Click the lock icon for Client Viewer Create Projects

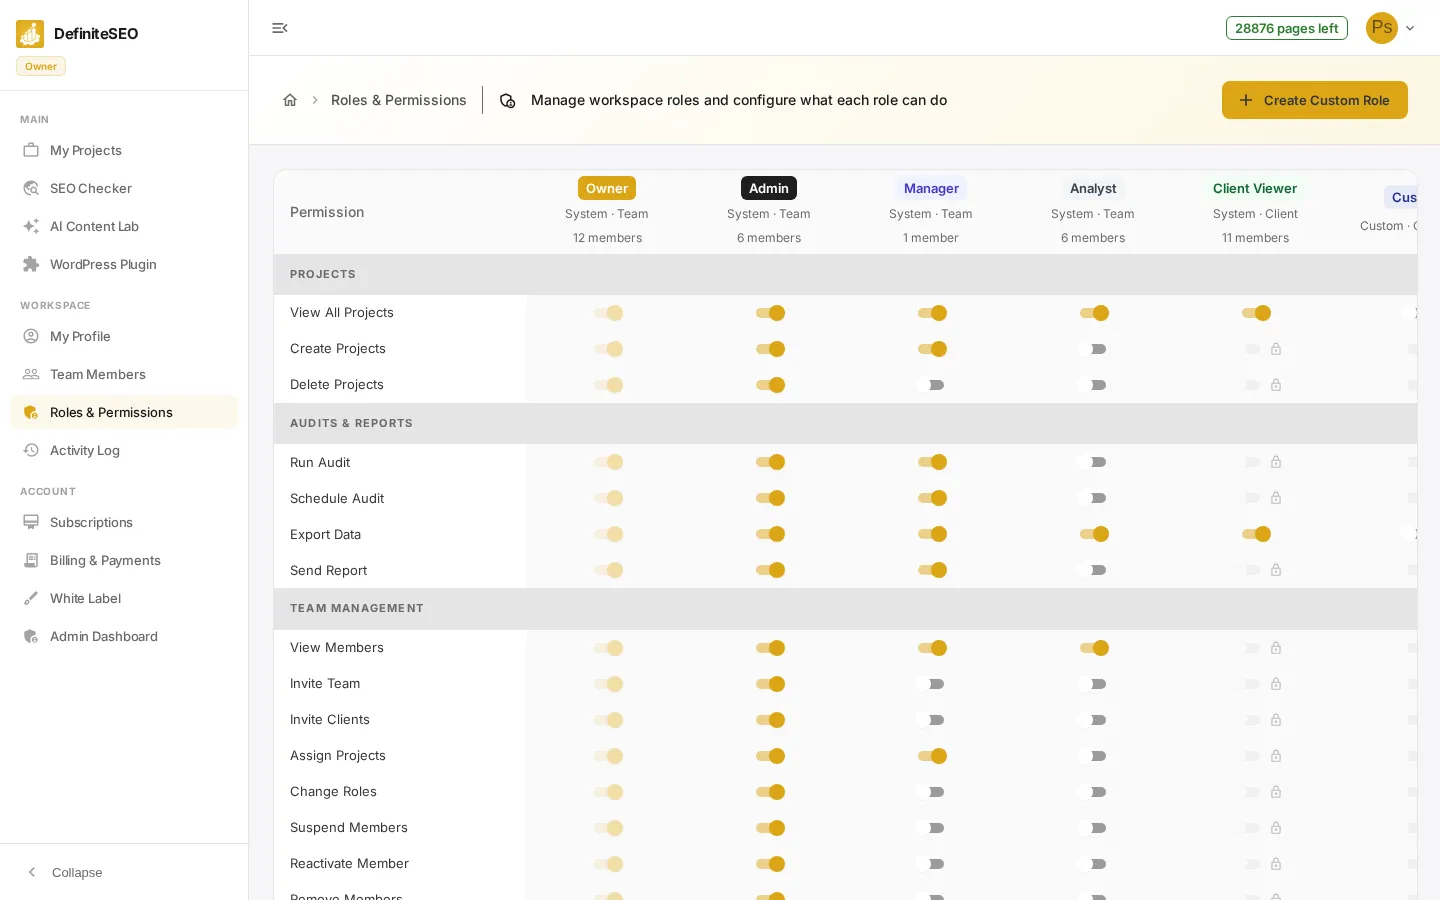1276,349
